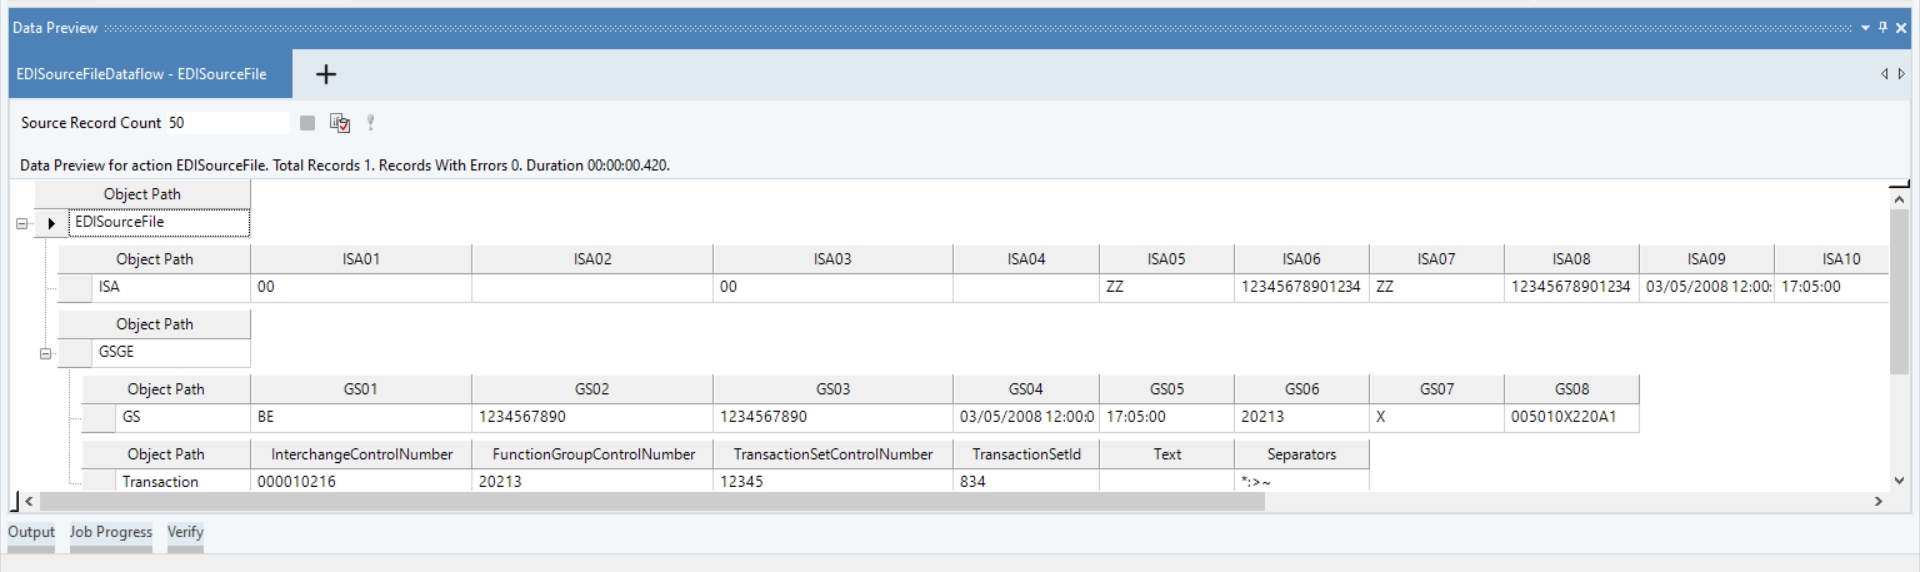Image resolution: width=1920 pixels, height=572 pixels.
Task: Collapse the GSGE node
Action: (x=45, y=354)
